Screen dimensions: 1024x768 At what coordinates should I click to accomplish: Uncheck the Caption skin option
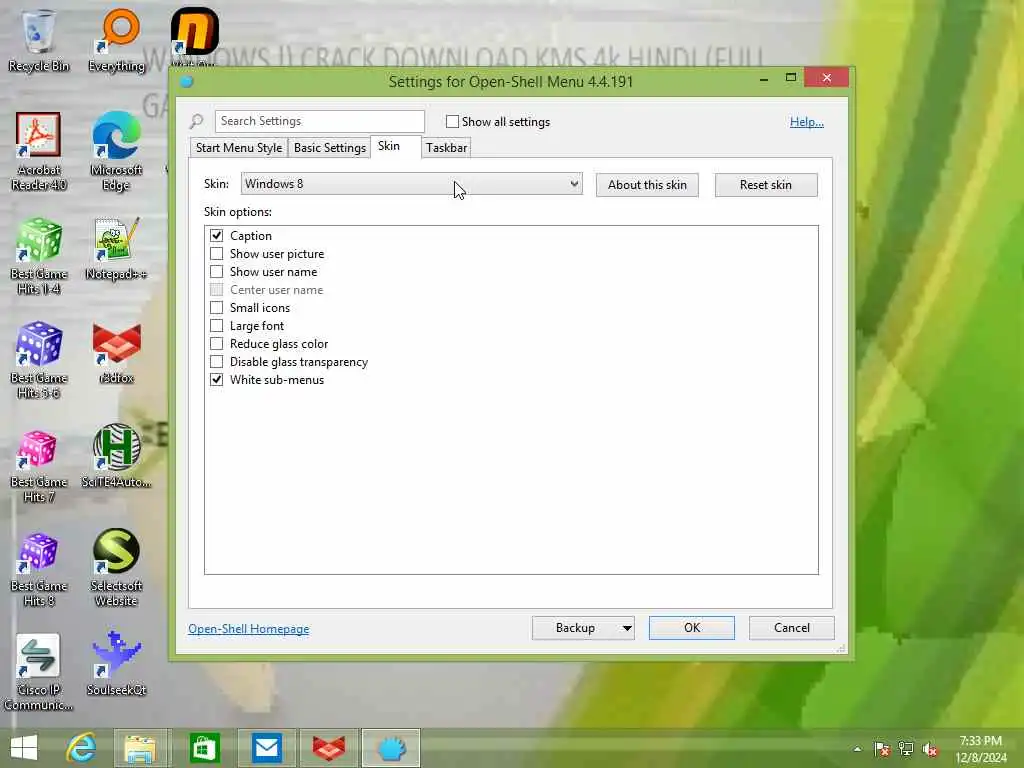click(x=216, y=235)
